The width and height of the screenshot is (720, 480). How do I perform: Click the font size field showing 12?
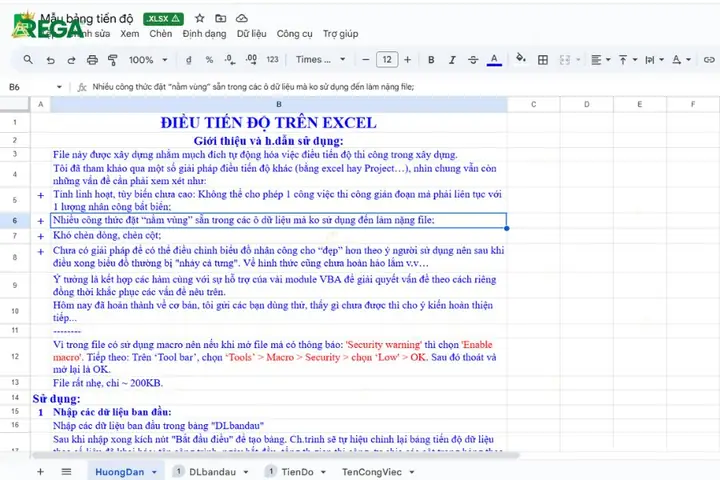pyautogui.click(x=387, y=60)
